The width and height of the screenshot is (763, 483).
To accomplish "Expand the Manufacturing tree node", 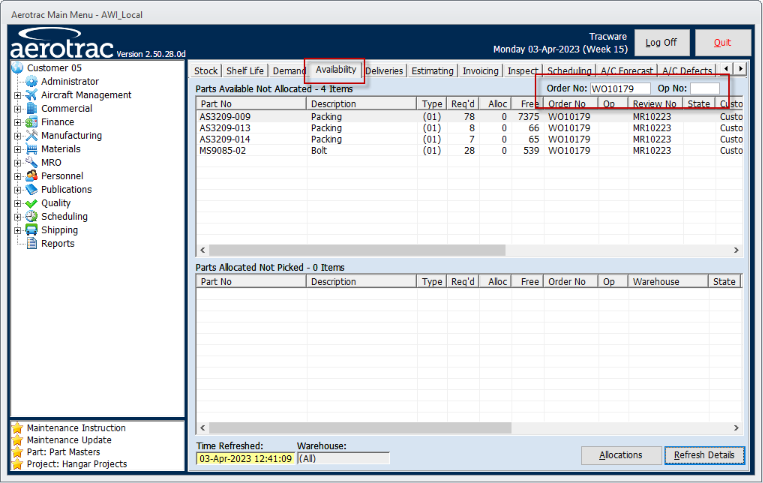I will point(17,136).
